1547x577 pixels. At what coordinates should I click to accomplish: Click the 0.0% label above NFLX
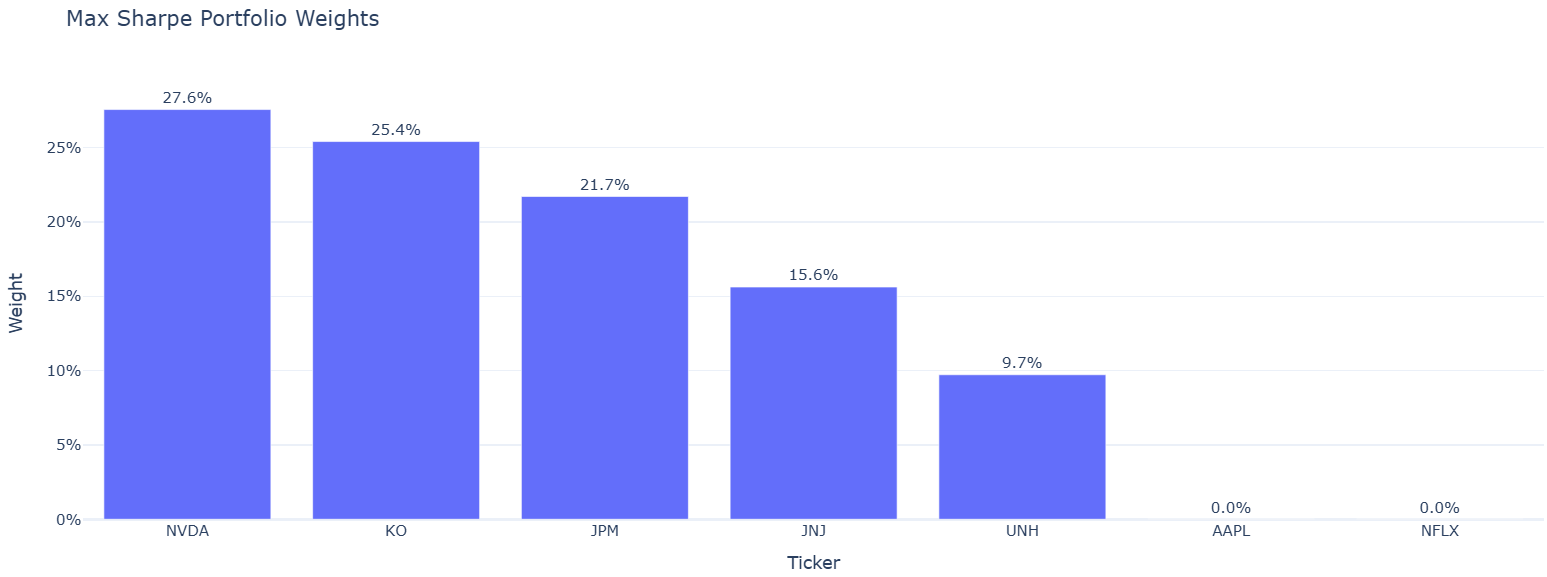click(1439, 508)
